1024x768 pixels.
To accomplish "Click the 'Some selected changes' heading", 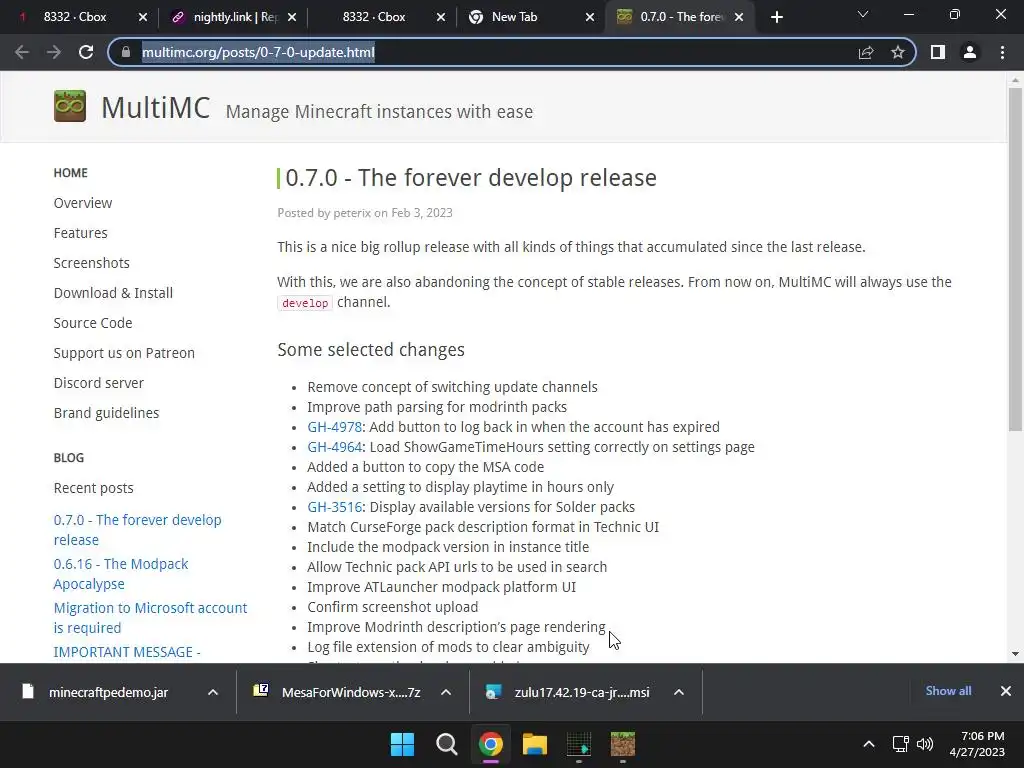I will coord(371,350).
